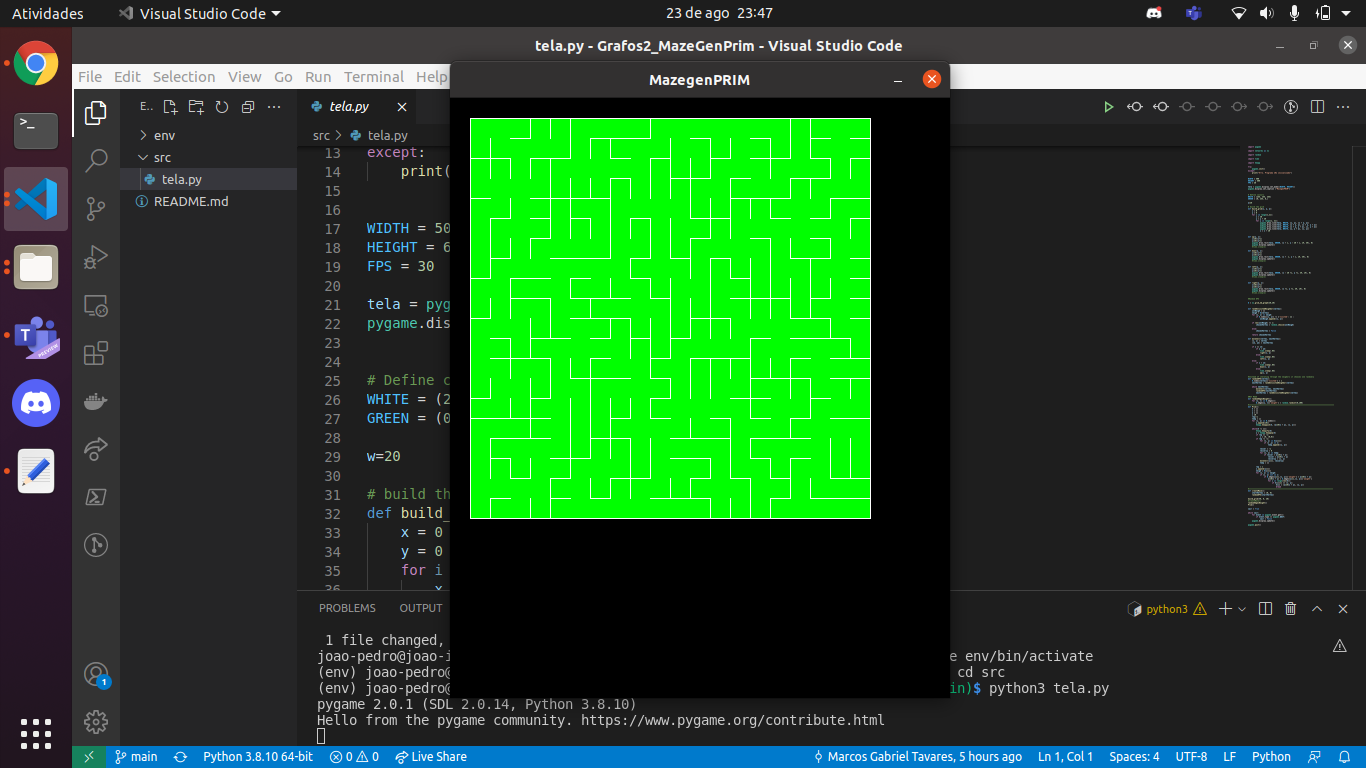This screenshot has height=768, width=1366.
Task: Open the Go menu
Action: pos(283,77)
